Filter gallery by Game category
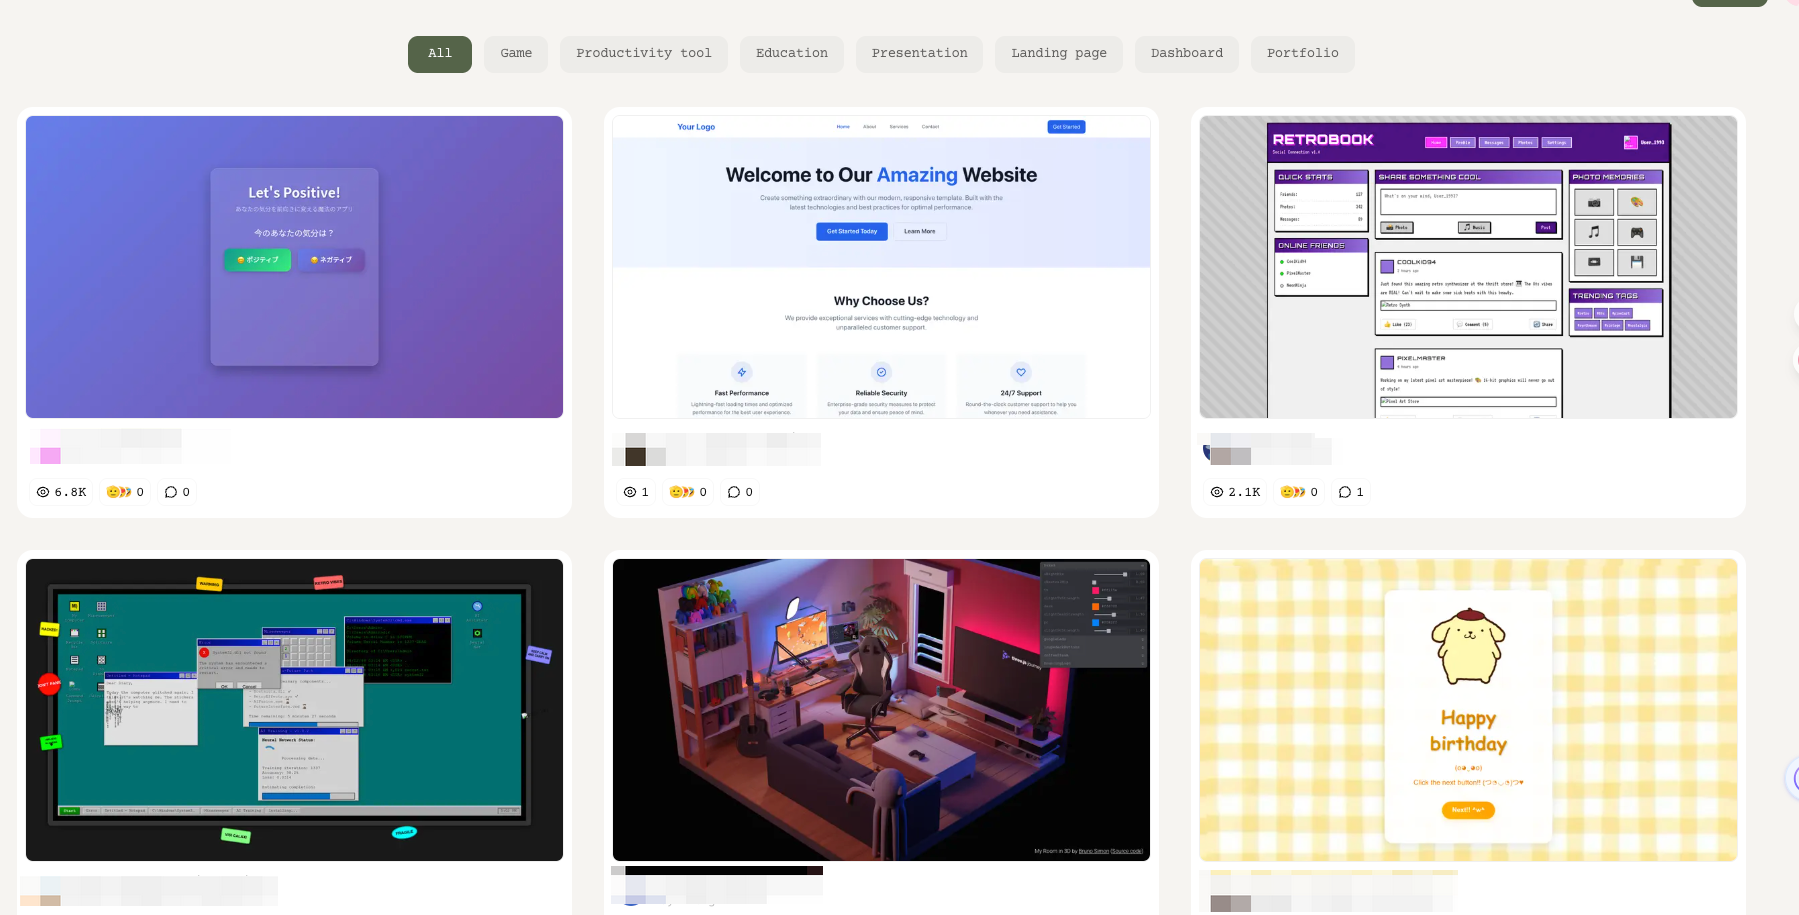Image resolution: width=1799 pixels, height=915 pixels. coord(516,54)
